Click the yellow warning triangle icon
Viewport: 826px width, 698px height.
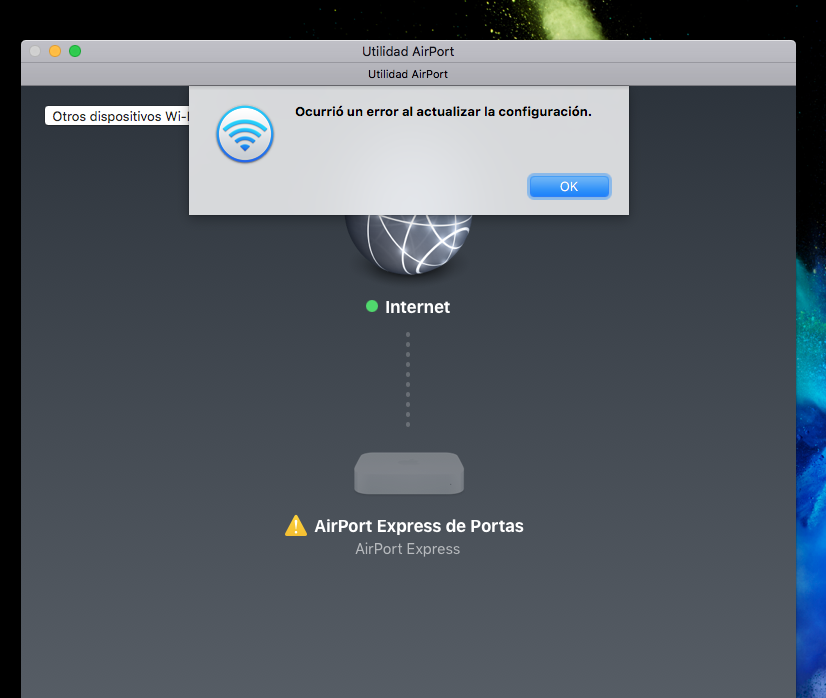296,526
